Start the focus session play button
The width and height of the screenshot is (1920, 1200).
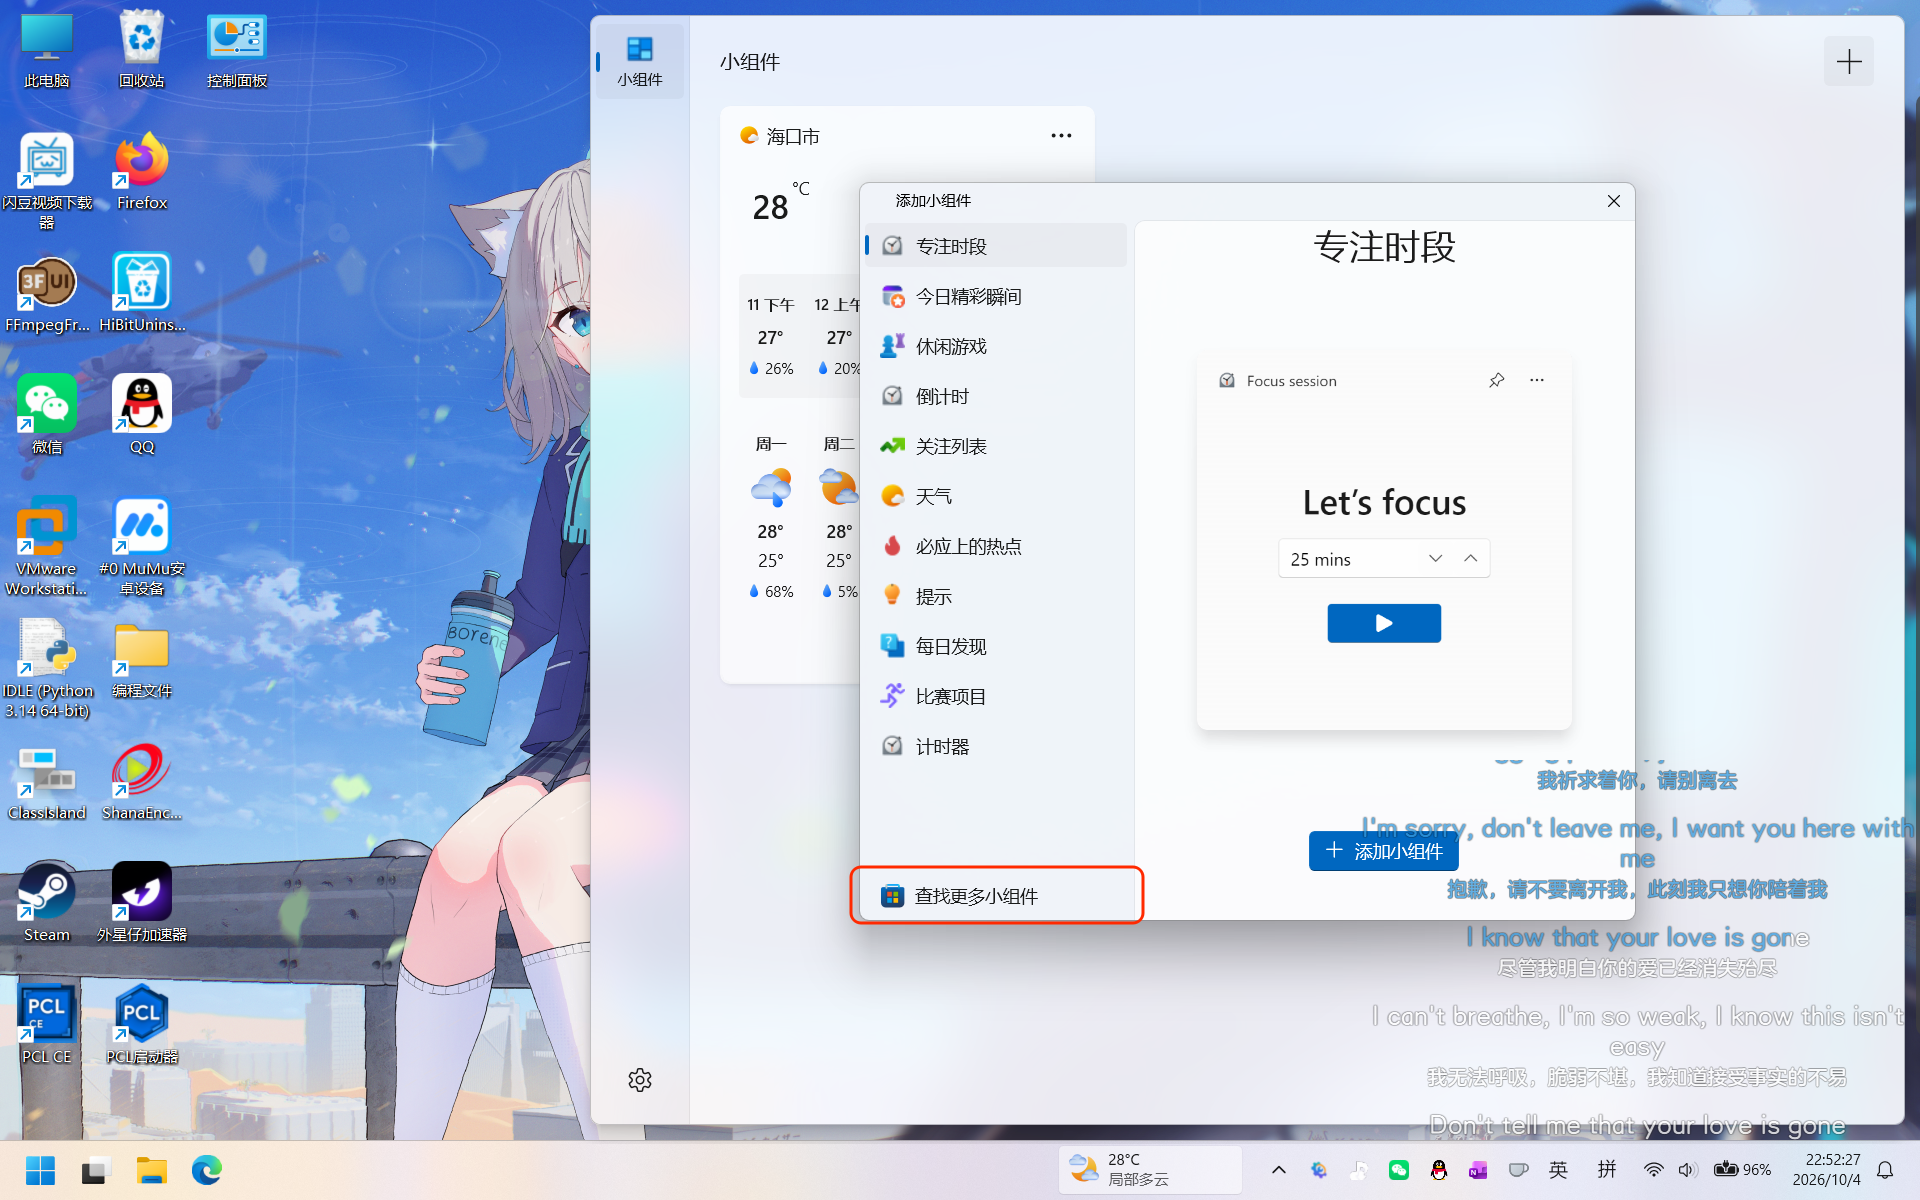coord(1384,623)
